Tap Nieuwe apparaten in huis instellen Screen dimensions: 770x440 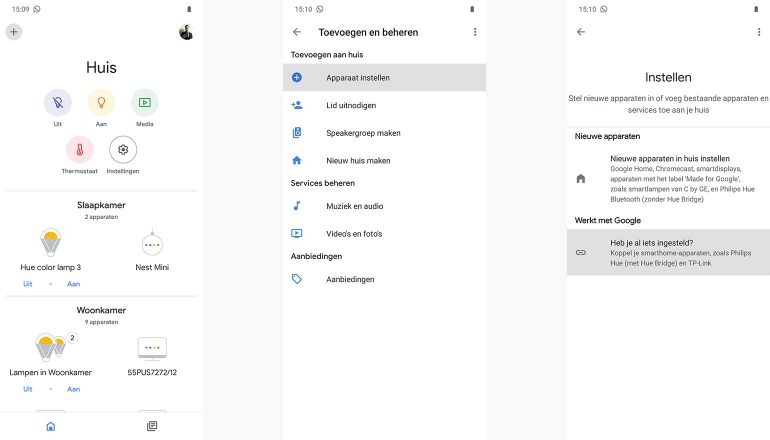[668, 178]
